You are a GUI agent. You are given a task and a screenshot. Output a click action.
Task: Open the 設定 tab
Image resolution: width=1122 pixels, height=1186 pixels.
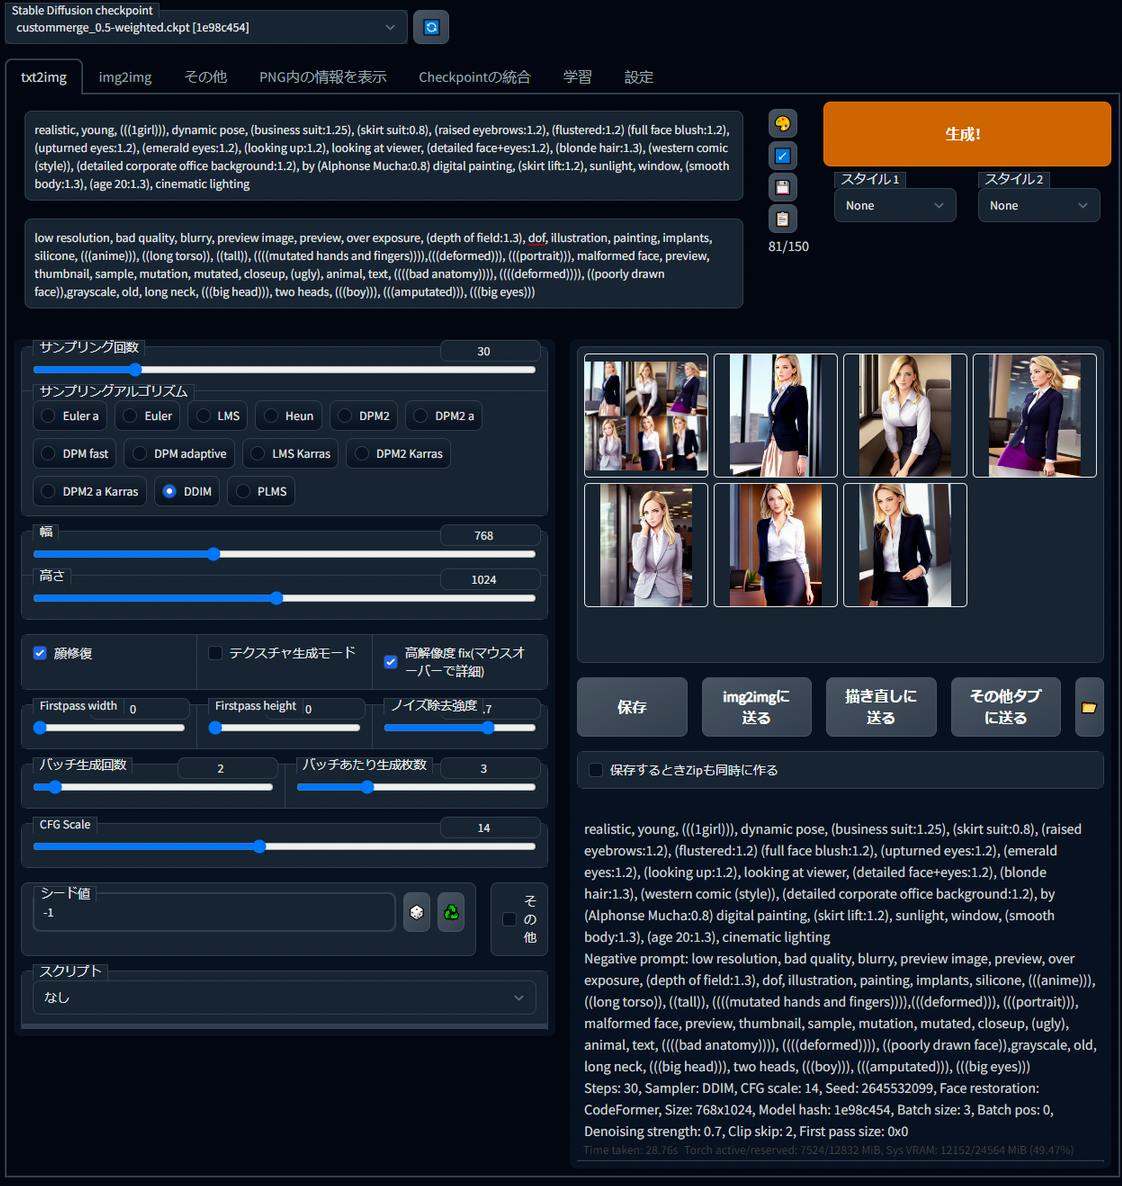(639, 77)
